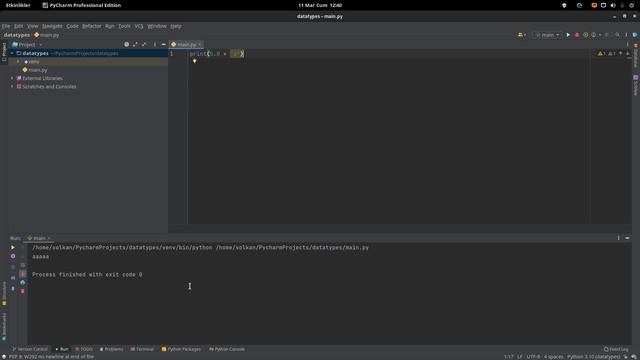Open the View menu
Viewport: 640px width, 360px height.
(33, 26)
